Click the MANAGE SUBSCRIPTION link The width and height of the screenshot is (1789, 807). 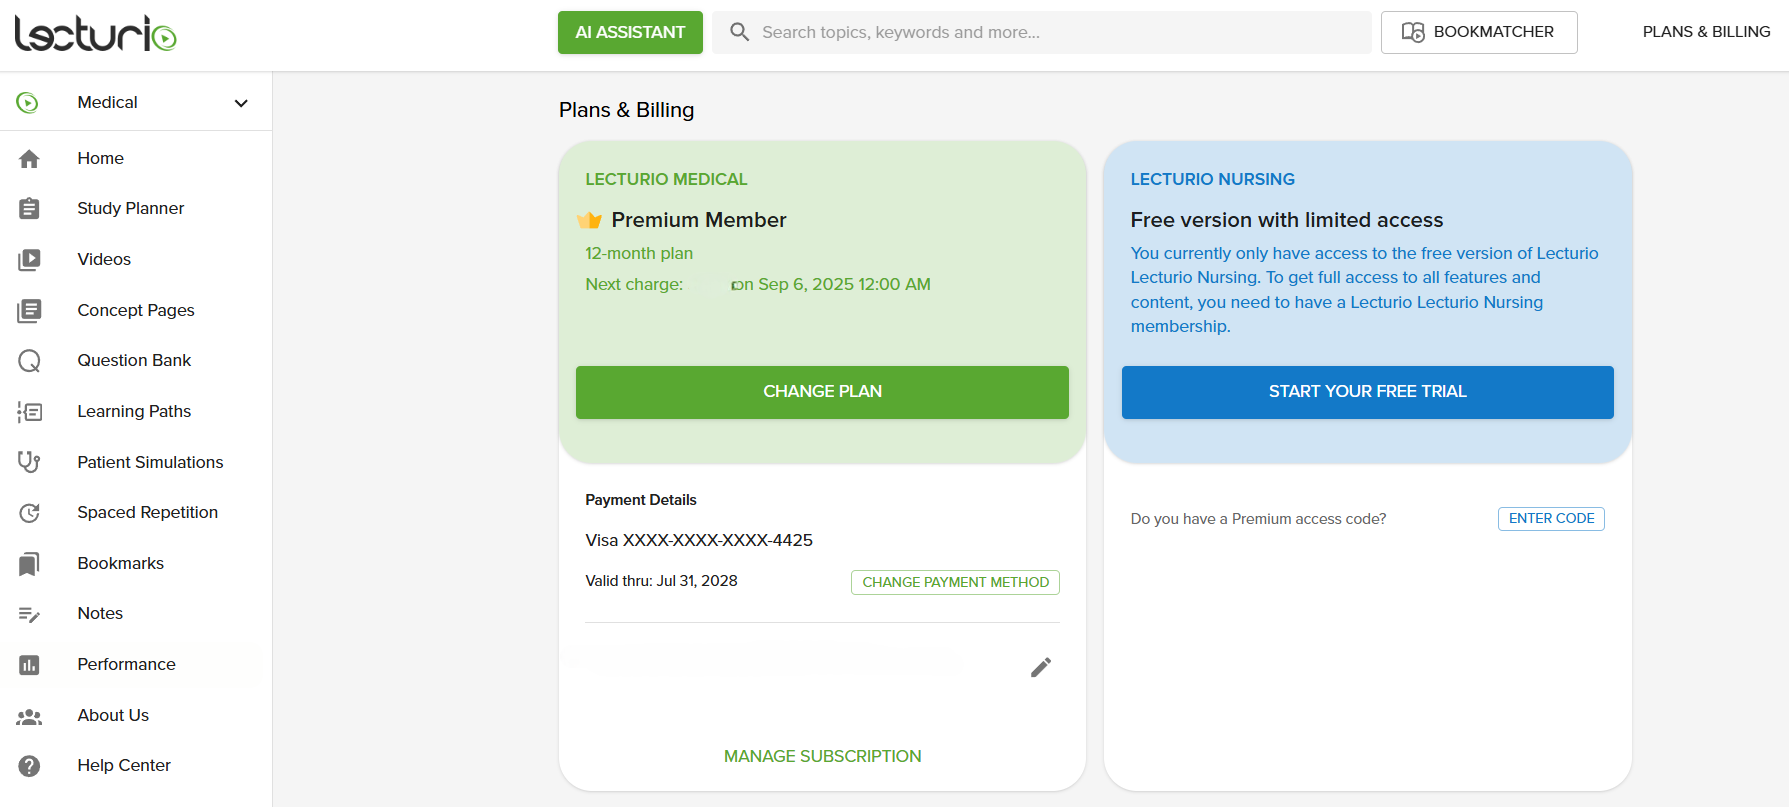click(823, 756)
